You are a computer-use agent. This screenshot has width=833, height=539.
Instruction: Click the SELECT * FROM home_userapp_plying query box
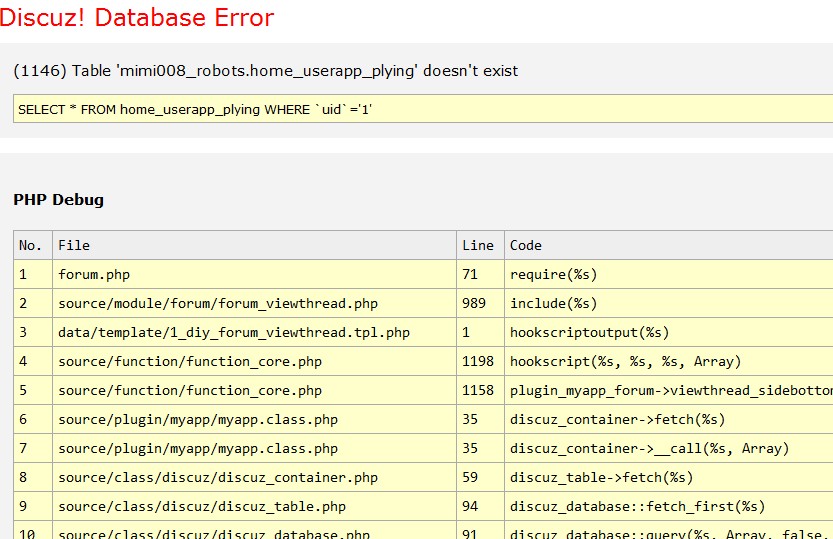(423, 109)
